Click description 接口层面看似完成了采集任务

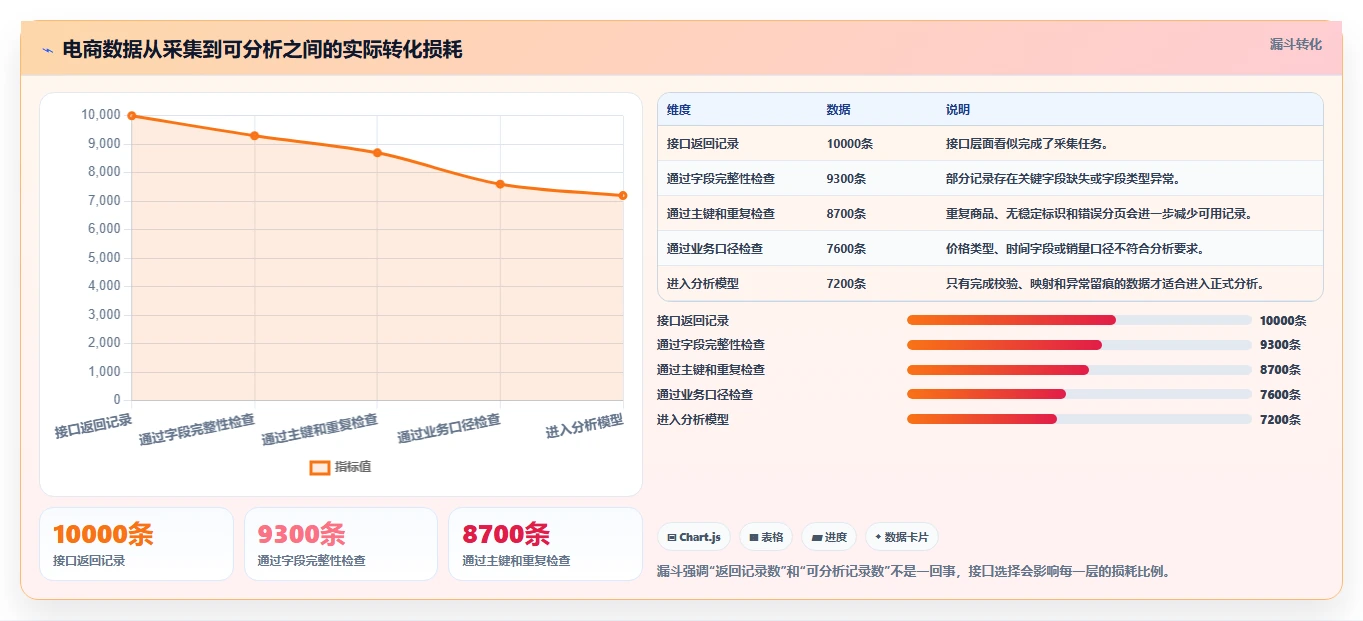pos(1027,144)
